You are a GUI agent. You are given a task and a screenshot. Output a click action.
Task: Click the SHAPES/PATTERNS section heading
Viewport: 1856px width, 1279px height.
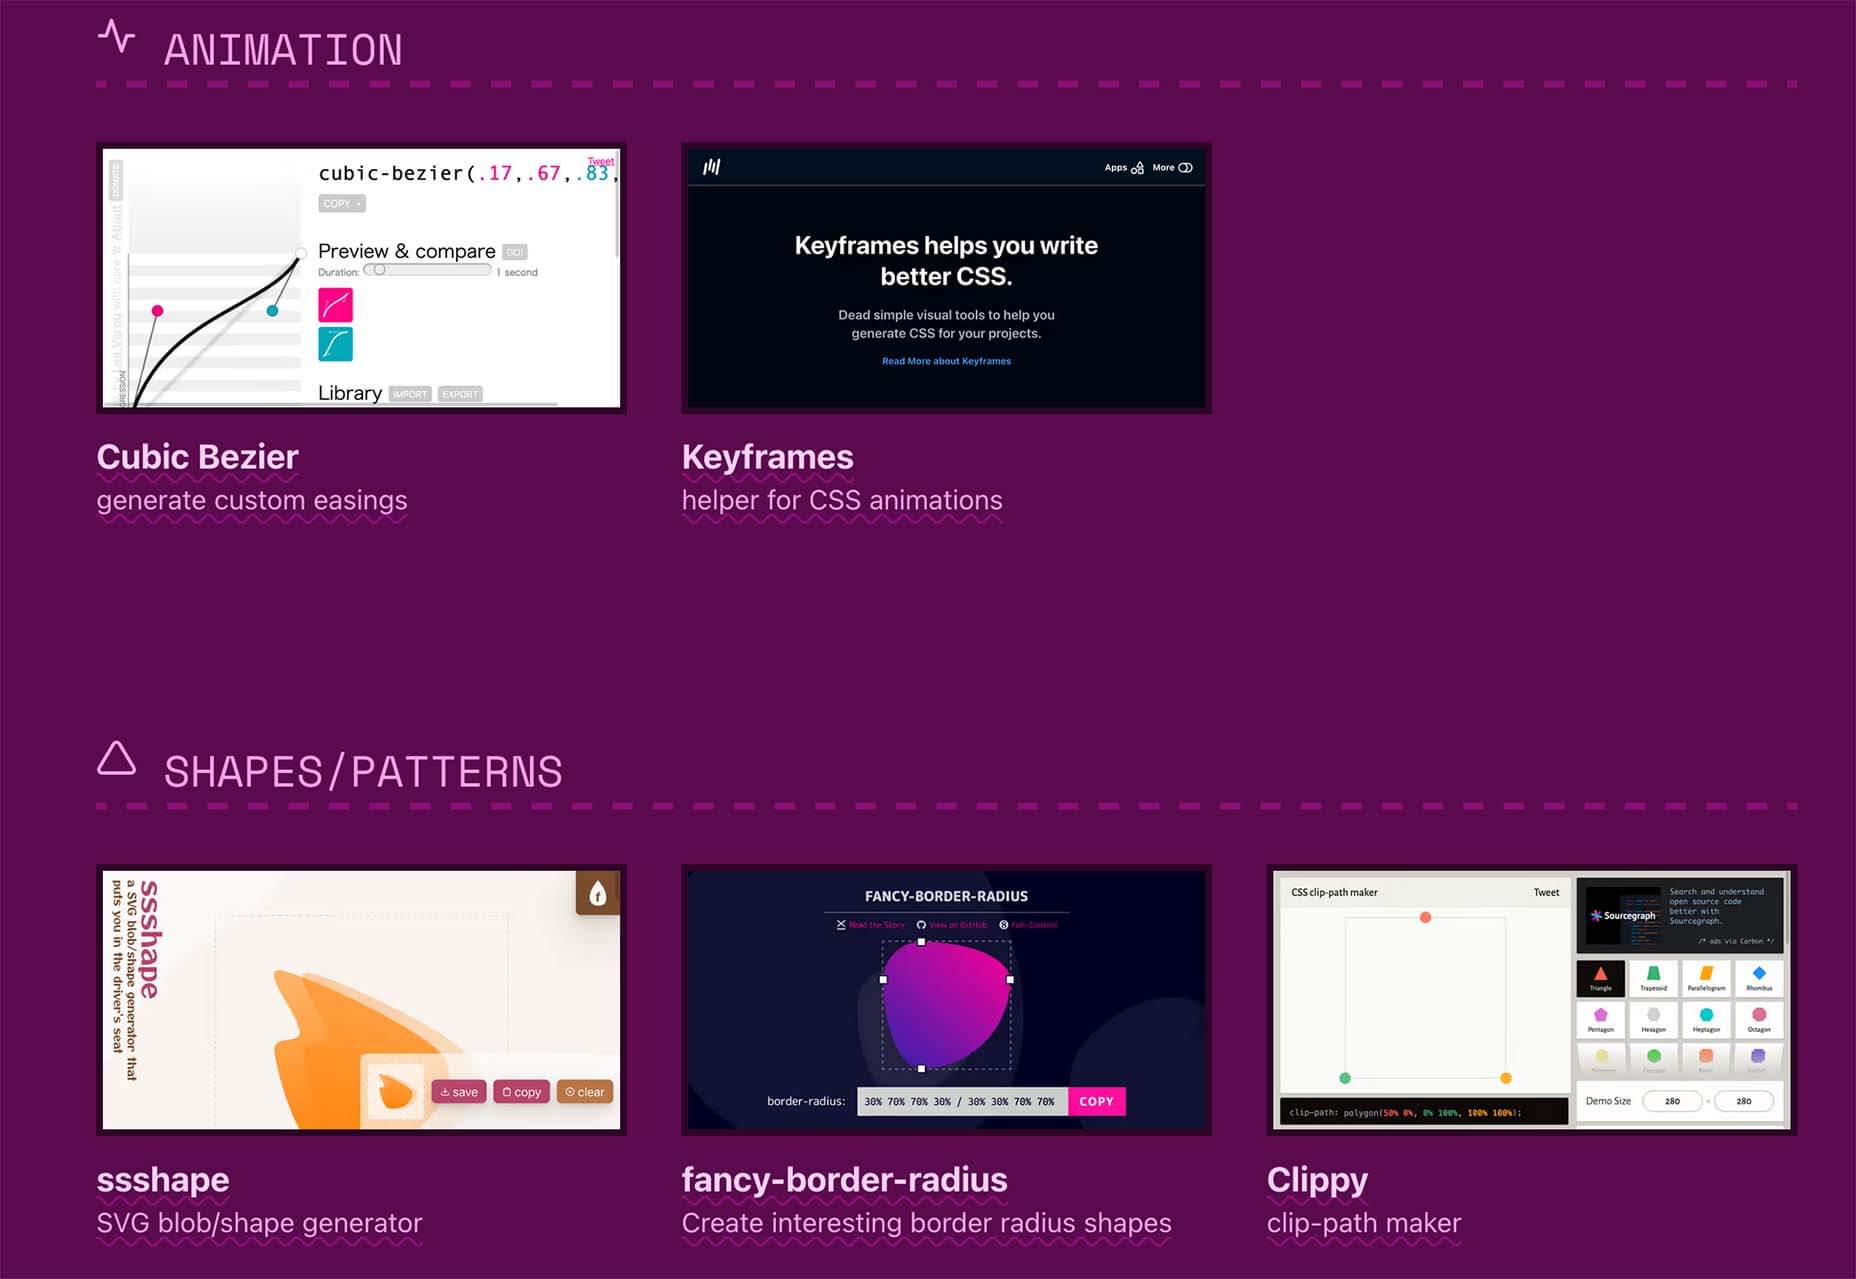[363, 772]
